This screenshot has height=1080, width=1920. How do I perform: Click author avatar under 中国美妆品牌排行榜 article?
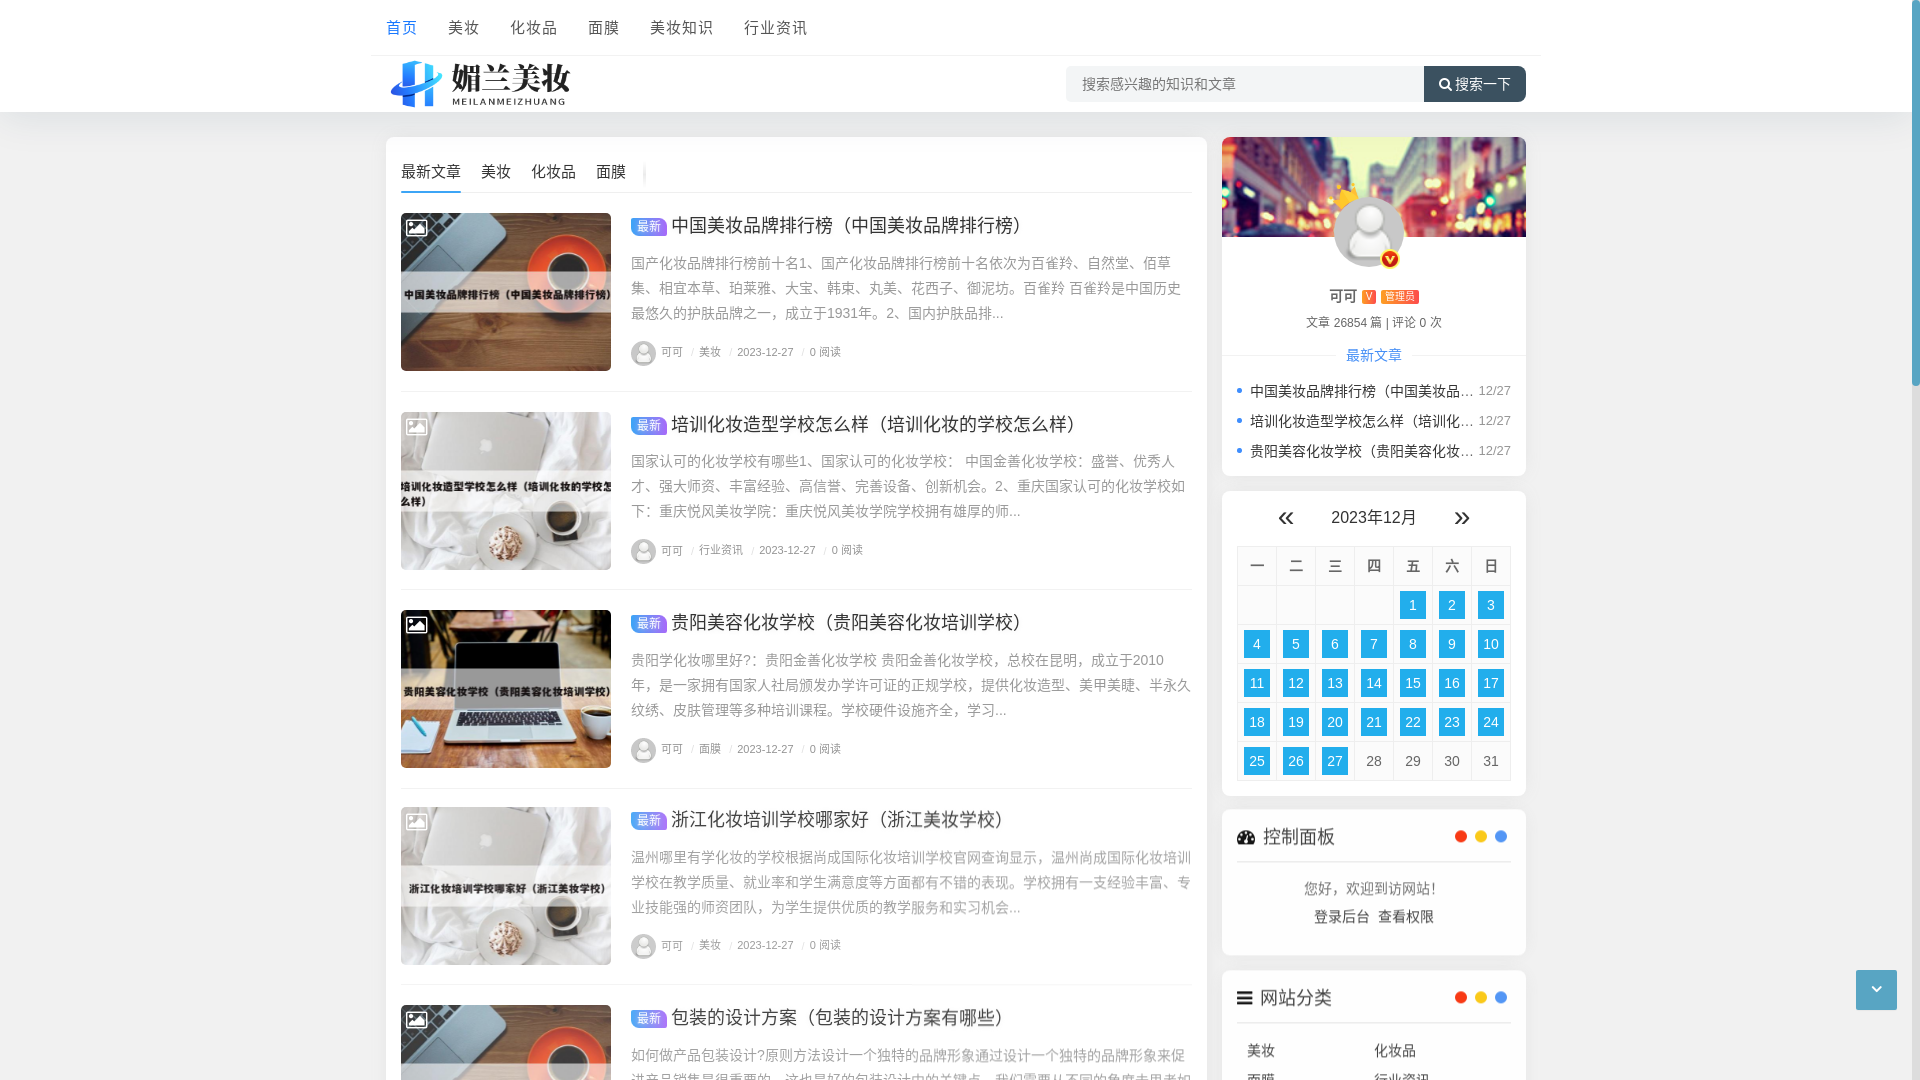pos(643,353)
